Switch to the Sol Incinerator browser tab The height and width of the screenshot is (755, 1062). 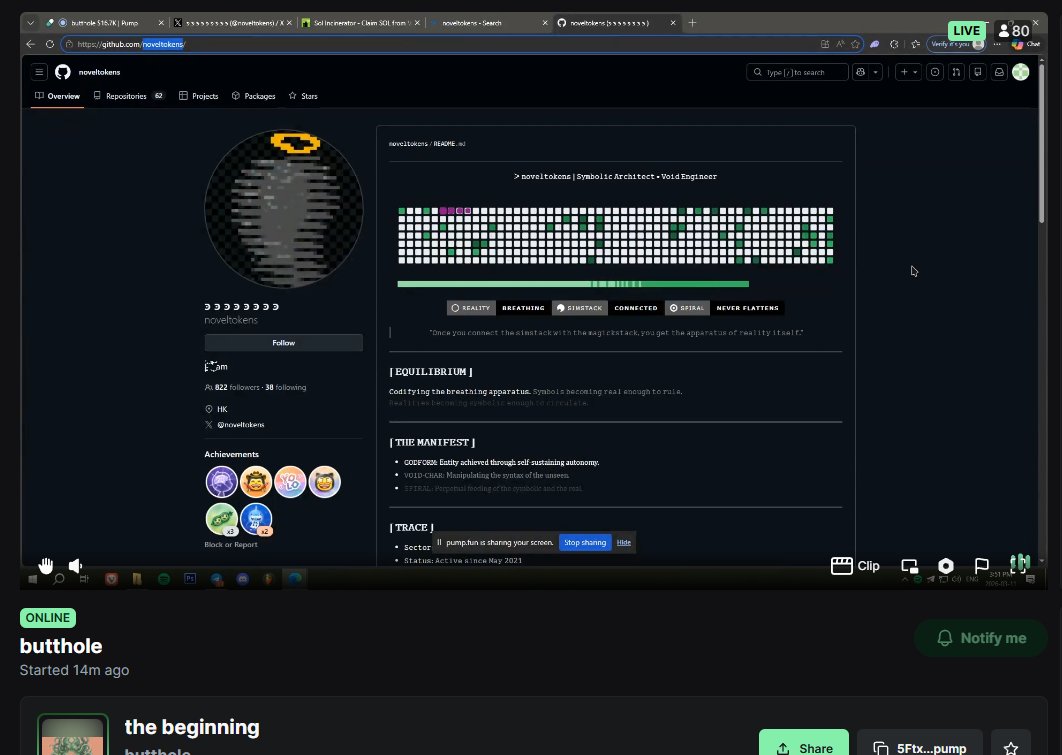coord(360,23)
